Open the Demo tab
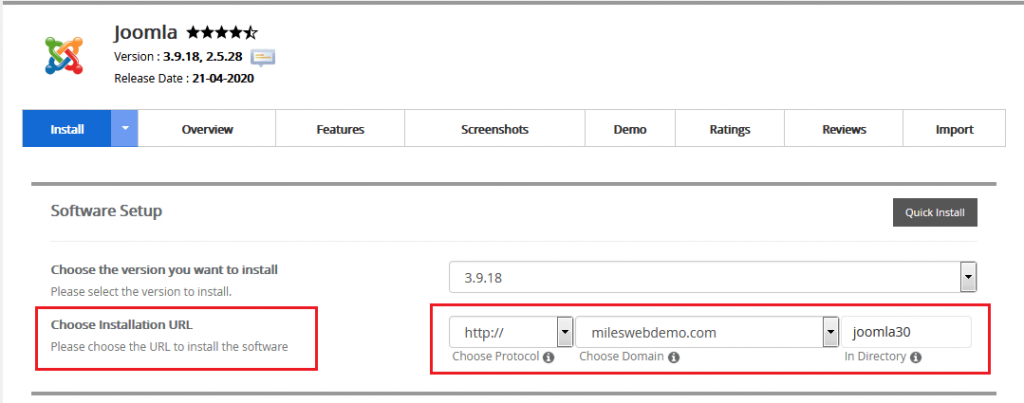The image size is (1024, 403). (630, 129)
